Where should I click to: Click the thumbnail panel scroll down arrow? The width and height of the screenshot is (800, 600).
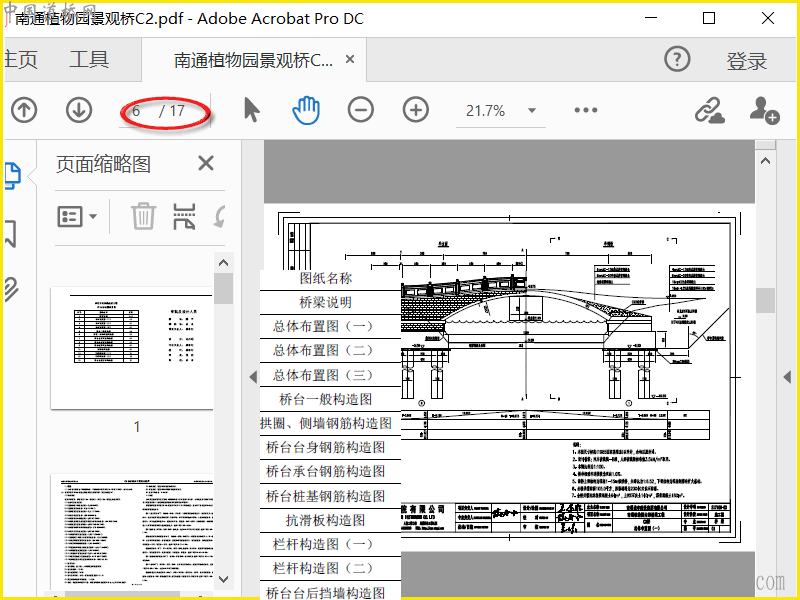click(223, 579)
